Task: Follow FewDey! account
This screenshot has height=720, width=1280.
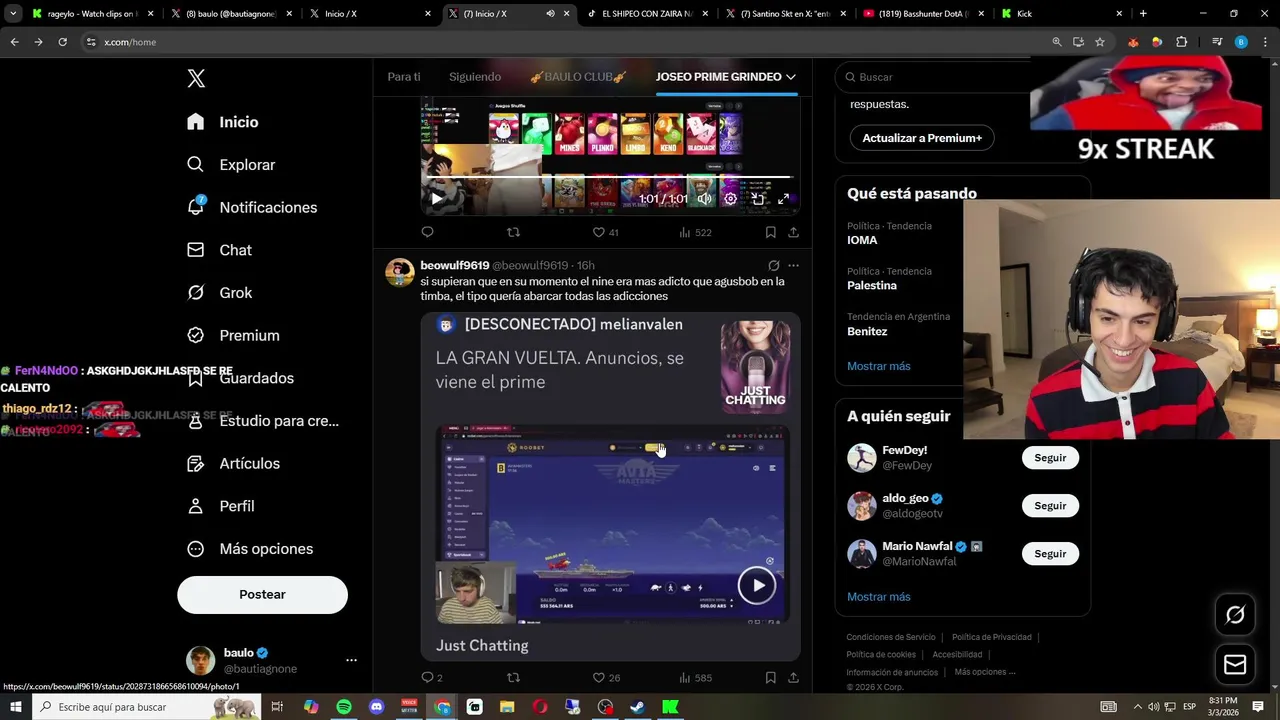Action: (x=1050, y=458)
